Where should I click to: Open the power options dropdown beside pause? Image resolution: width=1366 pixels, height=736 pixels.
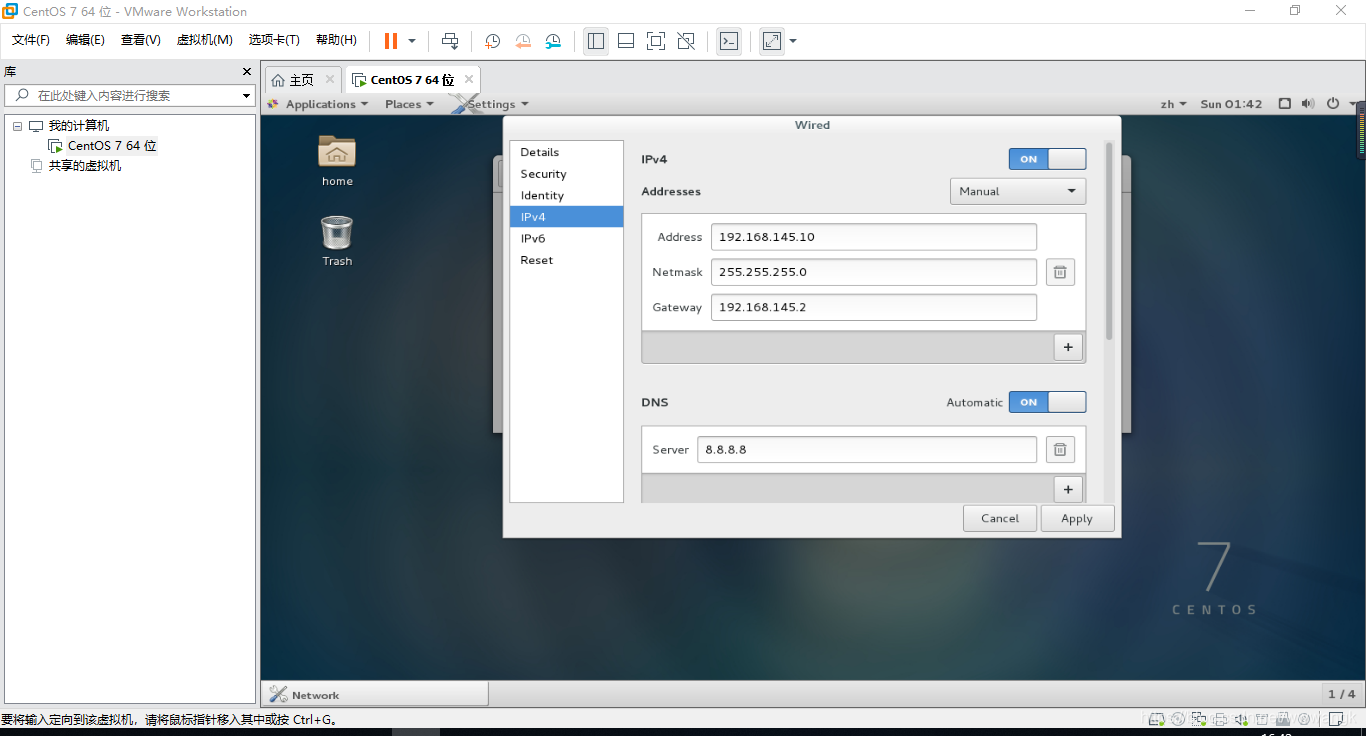(x=412, y=41)
